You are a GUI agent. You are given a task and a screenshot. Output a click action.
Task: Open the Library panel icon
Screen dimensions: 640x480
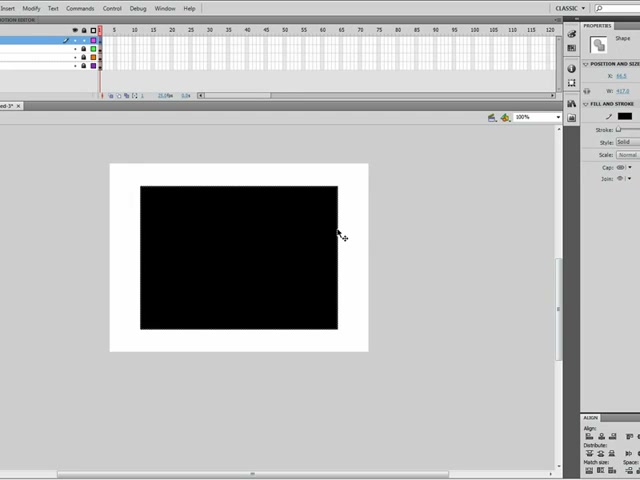coord(571,104)
